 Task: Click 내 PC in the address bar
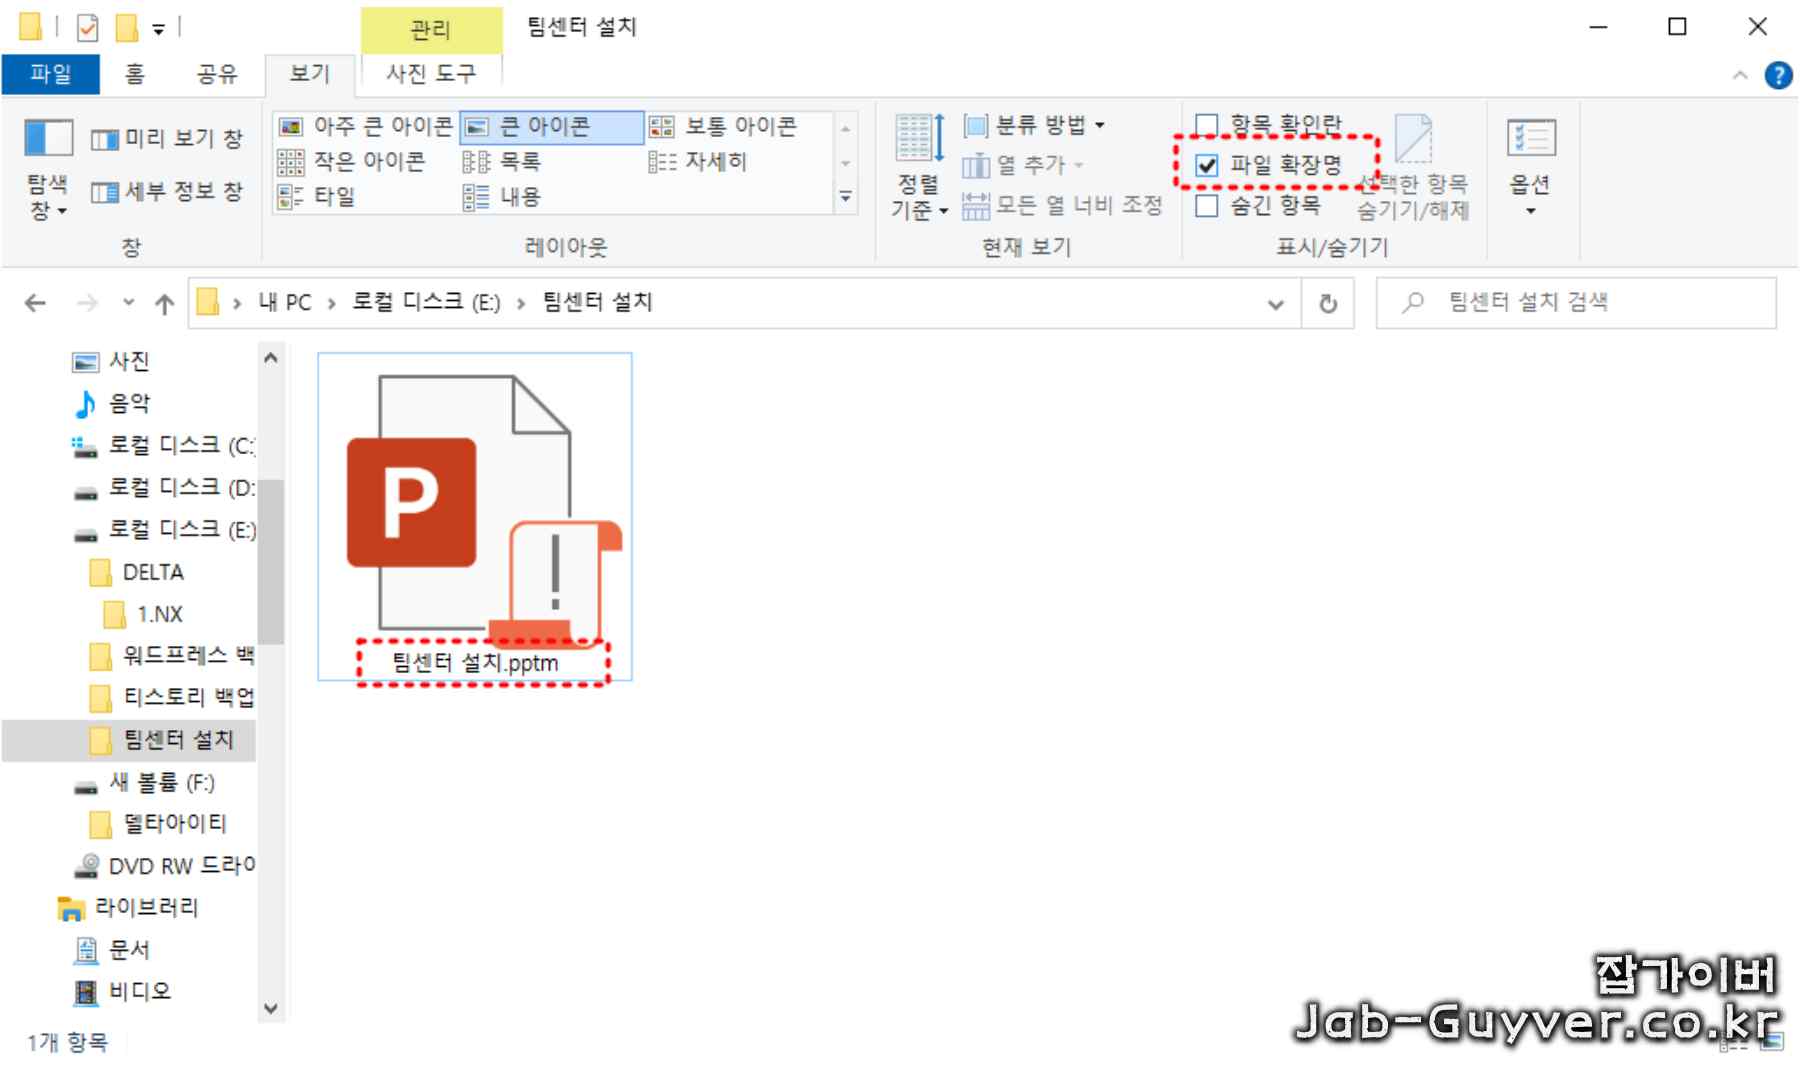pos(285,303)
